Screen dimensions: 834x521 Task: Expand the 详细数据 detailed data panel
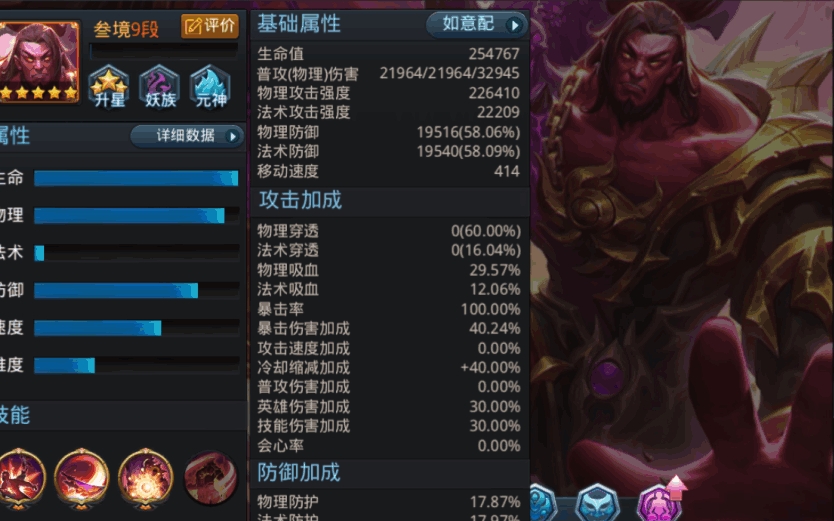tap(187, 136)
